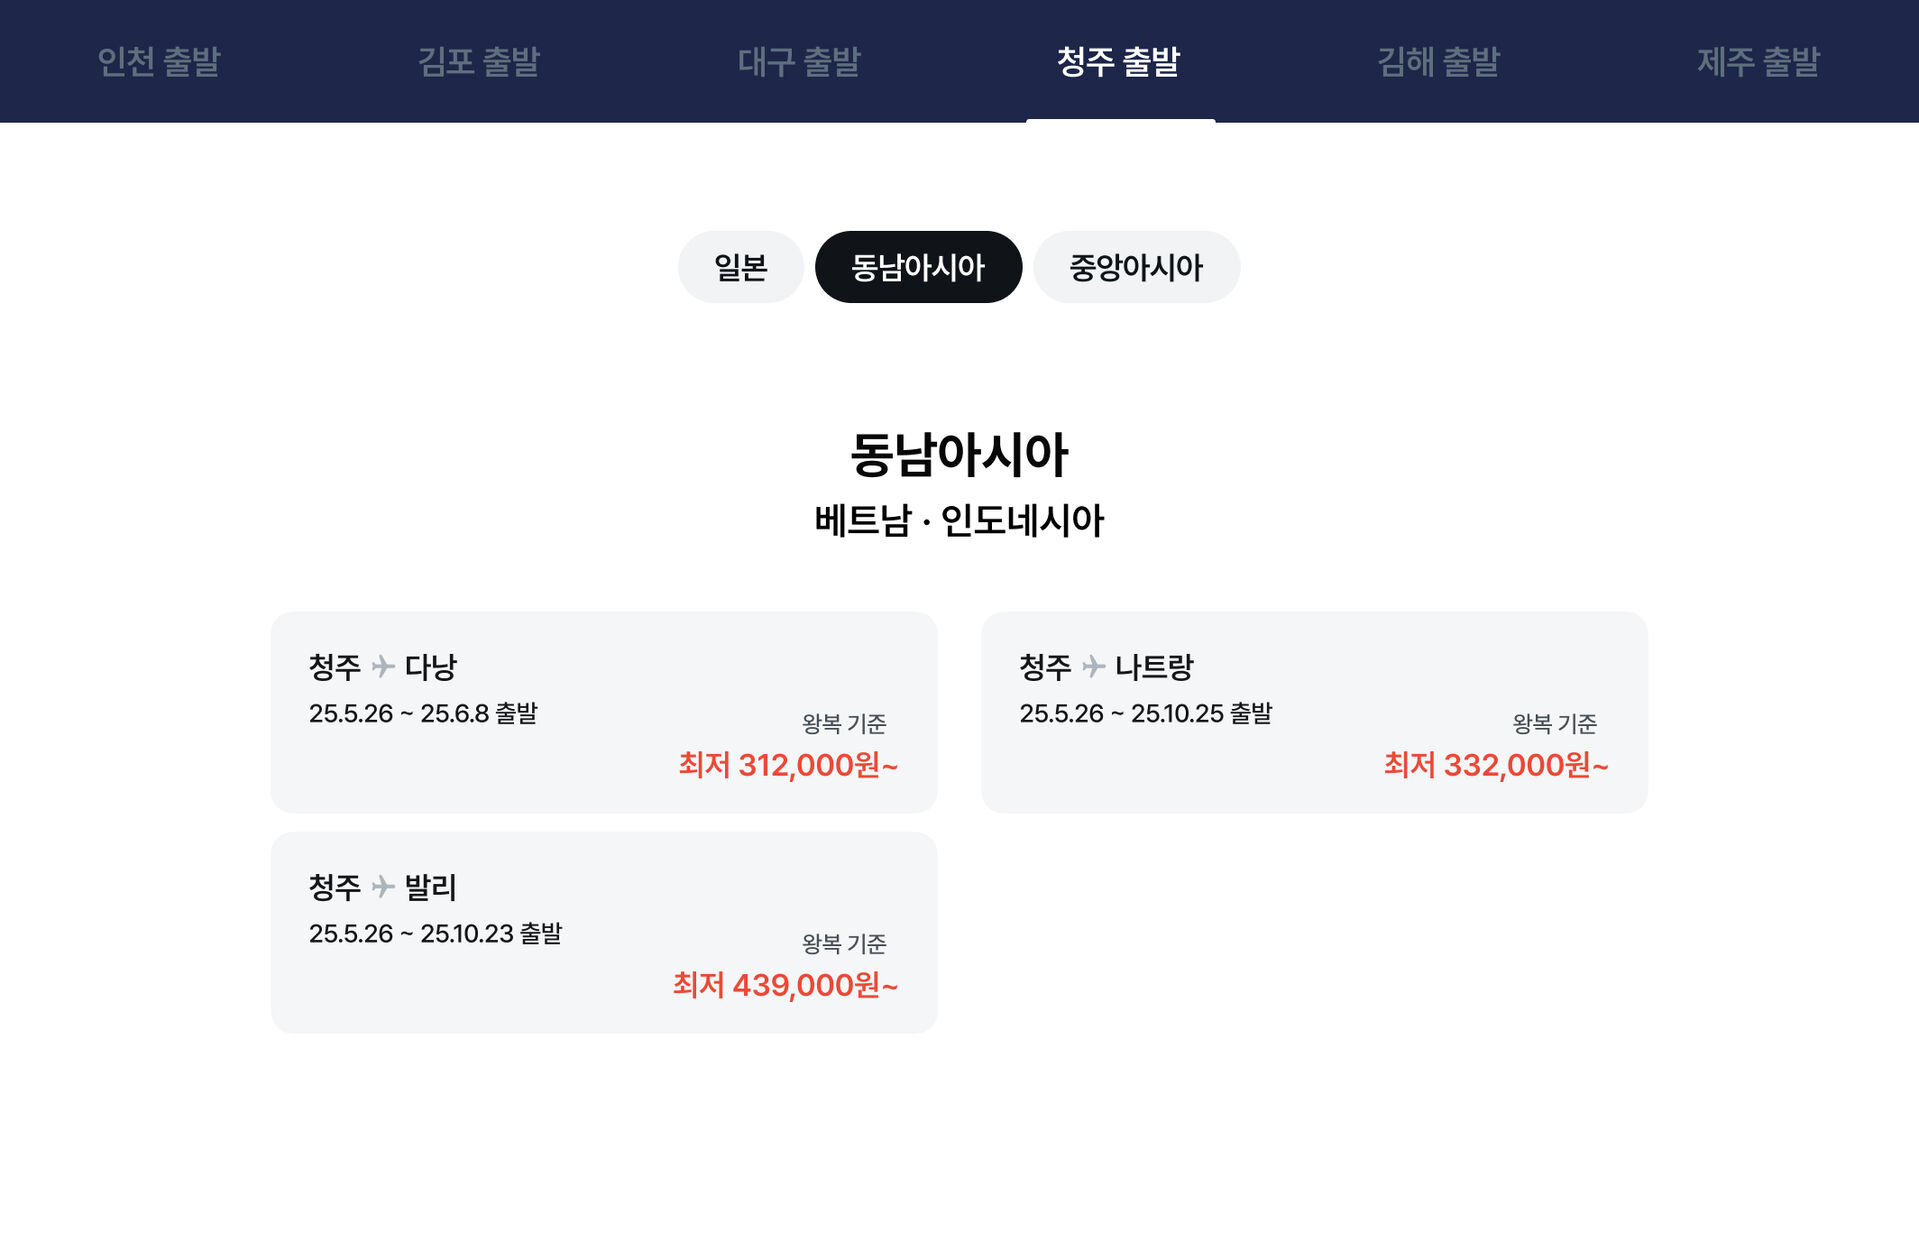Choose the 중앙아시아 region filter

(x=1136, y=267)
